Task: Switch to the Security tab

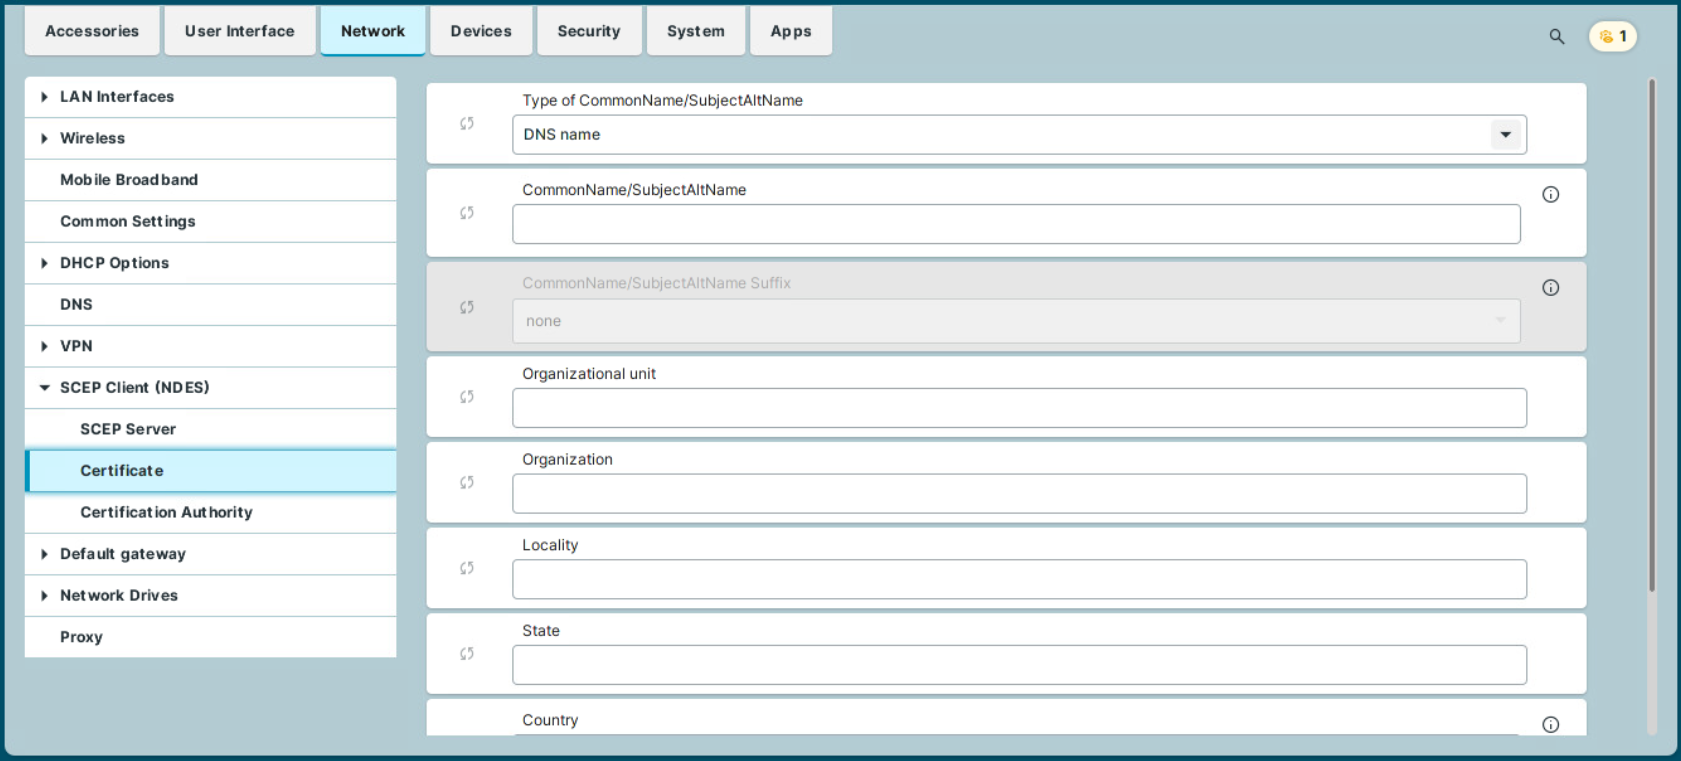Action: tap(588, 31)
